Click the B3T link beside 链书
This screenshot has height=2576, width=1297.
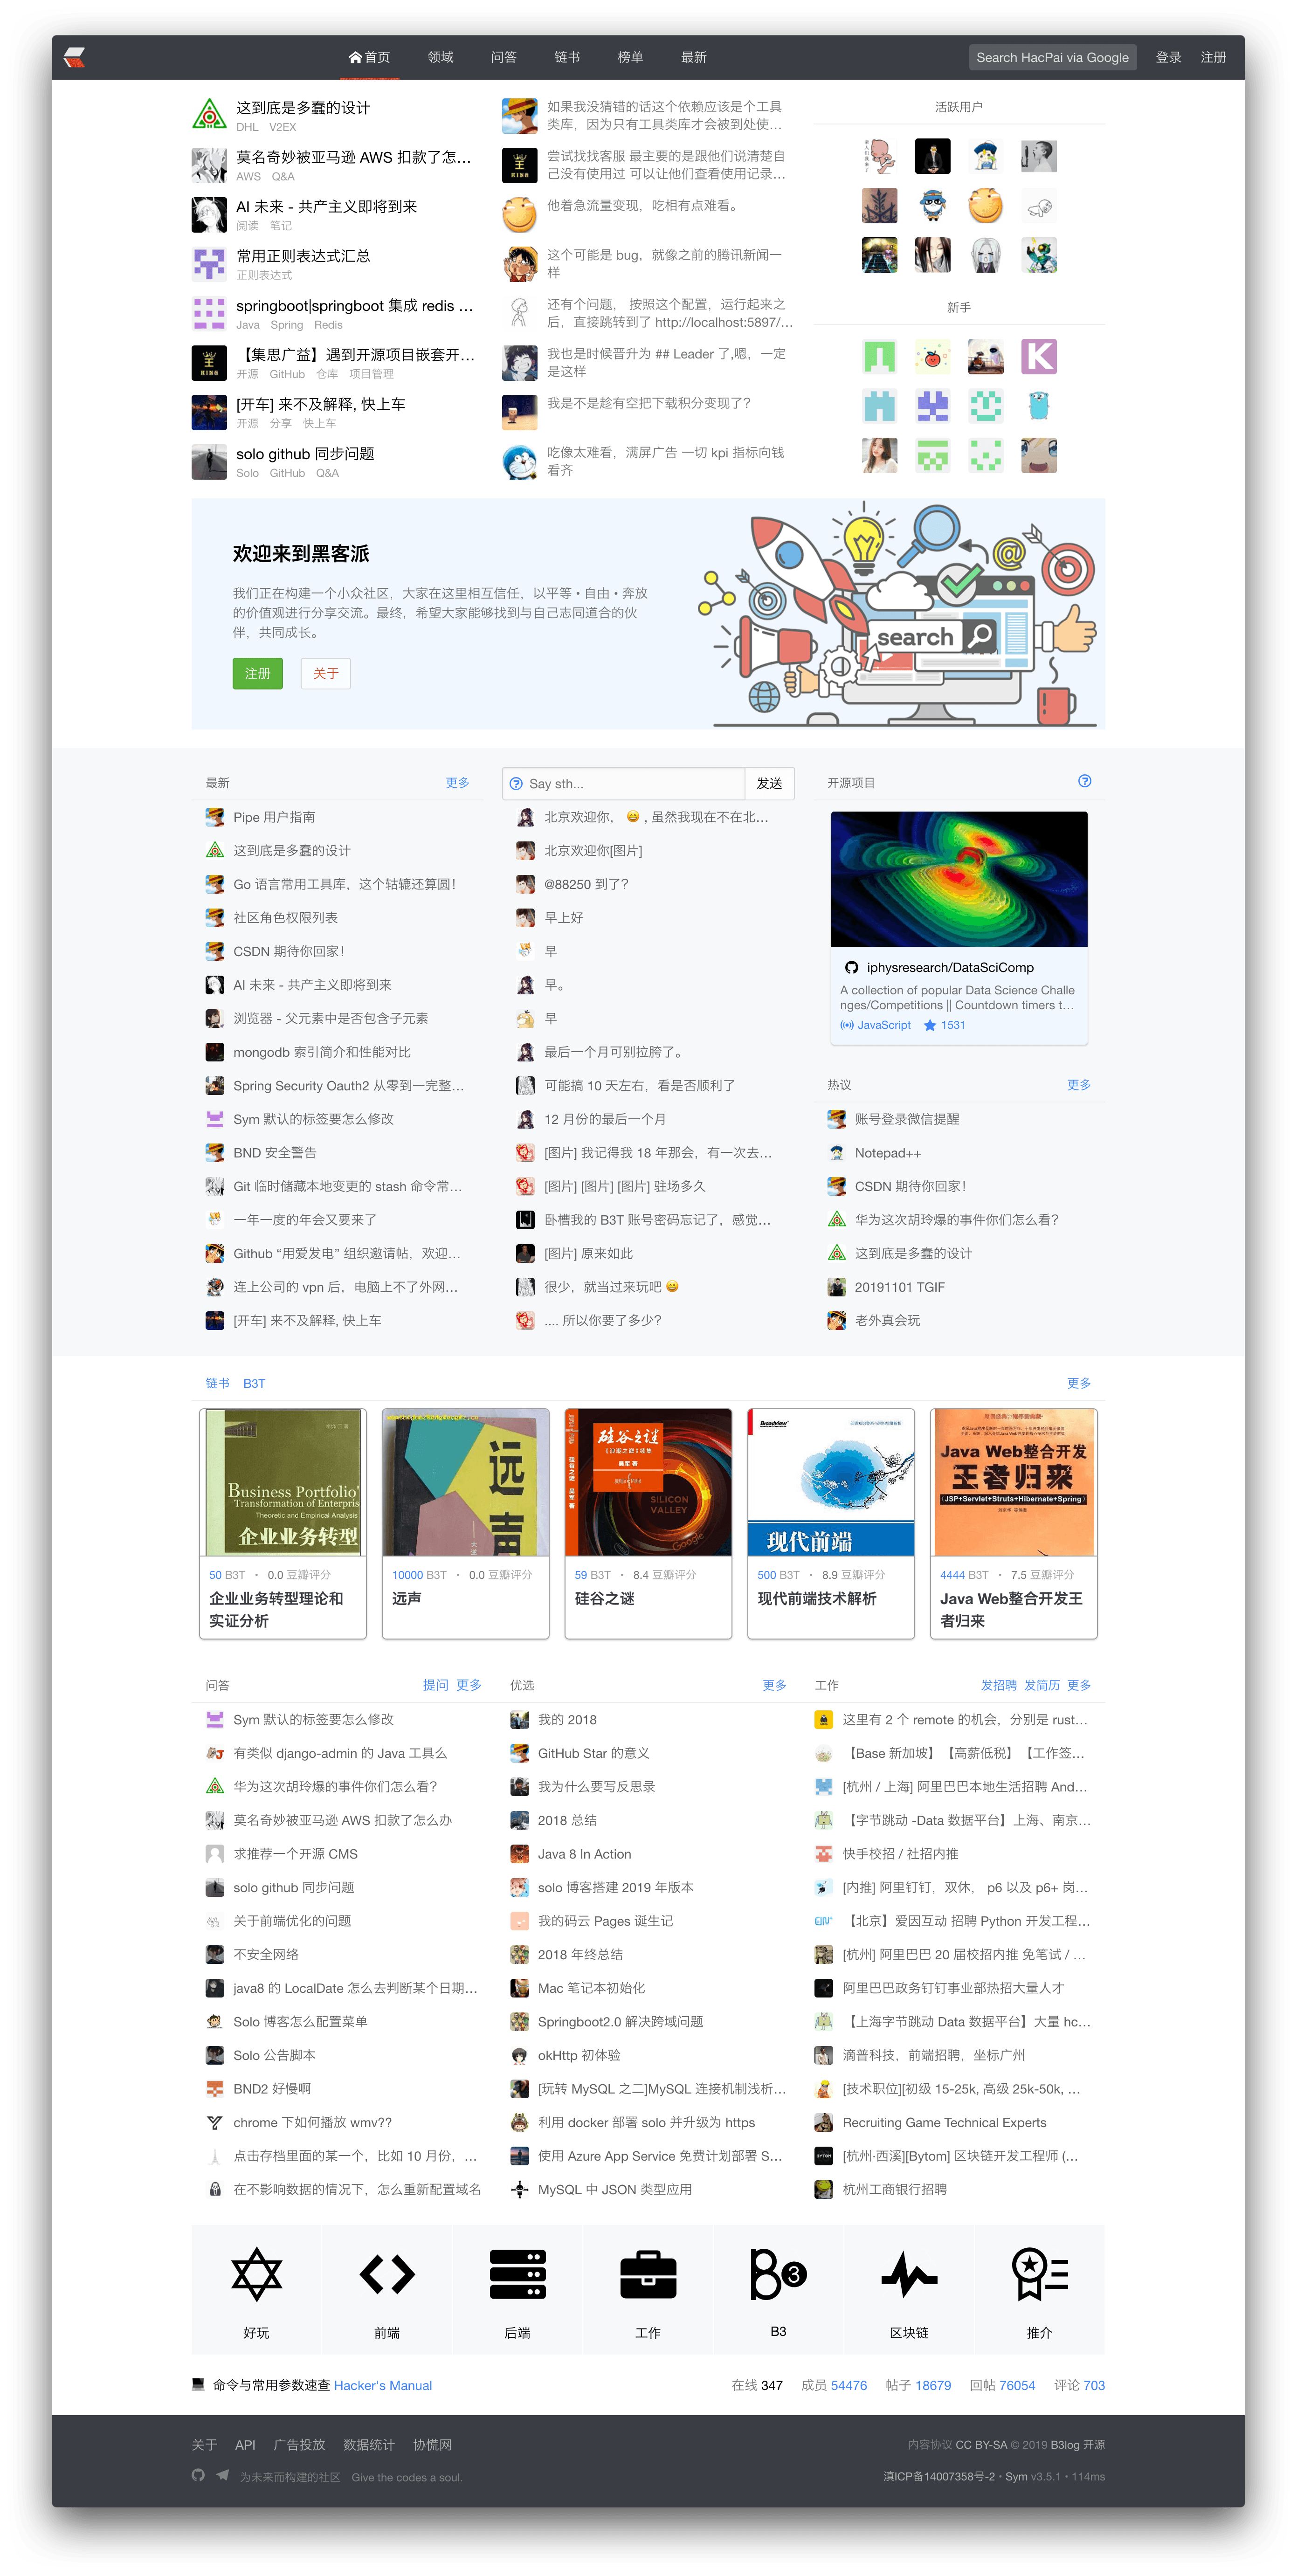[x=254, y=1383]
